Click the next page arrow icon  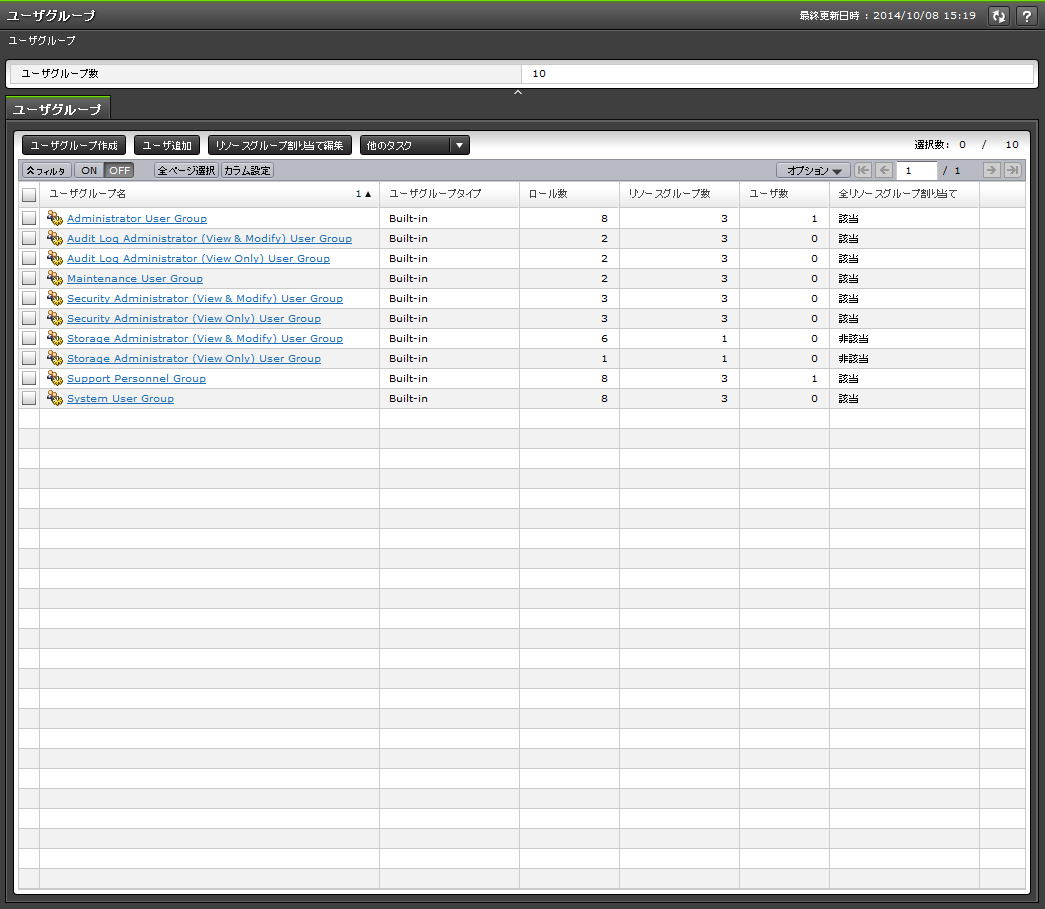click(x=991, y=170)
